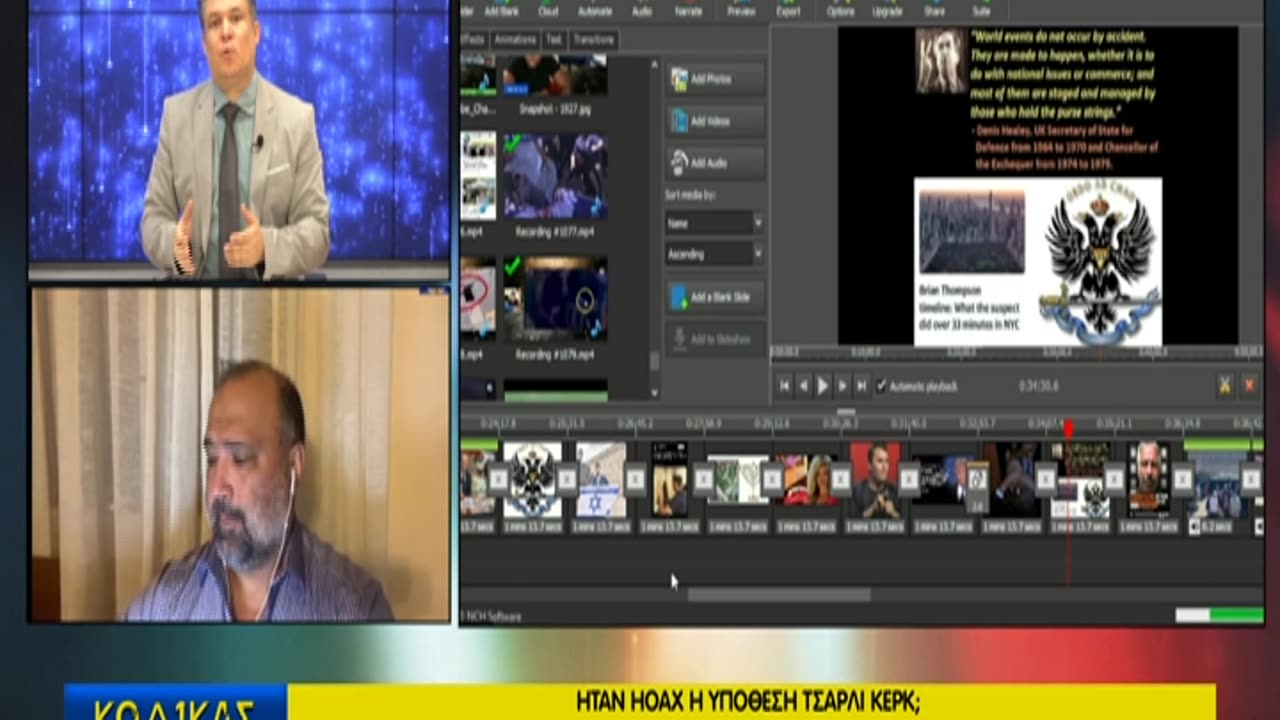
Task: Toggle the Automatic playback checkbox
Action: click(x=882, y=386)
